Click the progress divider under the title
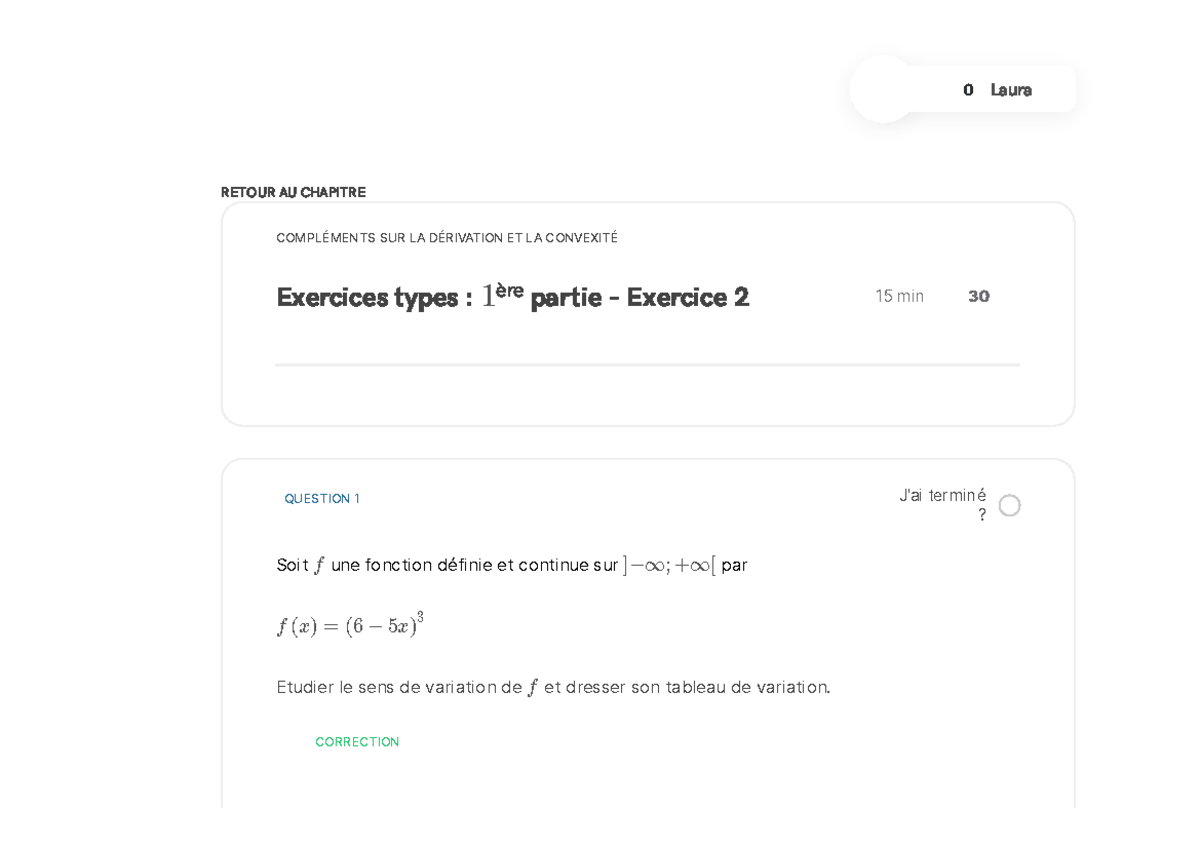Image resolution: width=1200 pixels, height=848 pixels. pyautogui.click(x=647, y=364)
